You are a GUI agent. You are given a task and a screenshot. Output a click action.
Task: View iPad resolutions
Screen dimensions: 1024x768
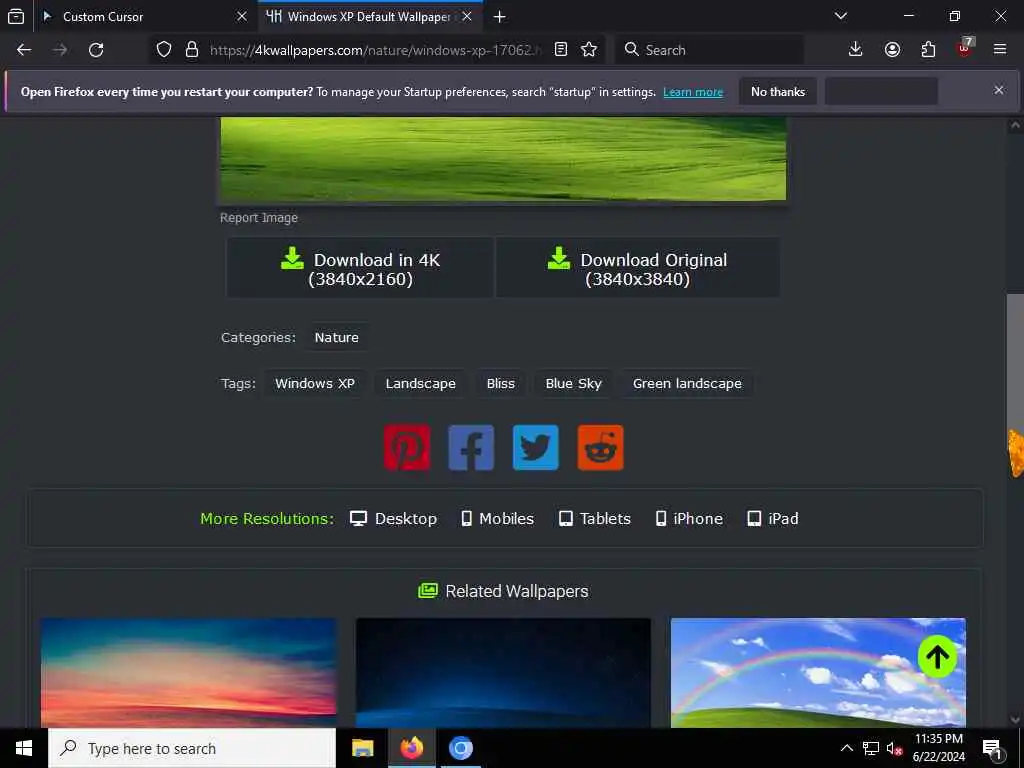tap(773, 519)
